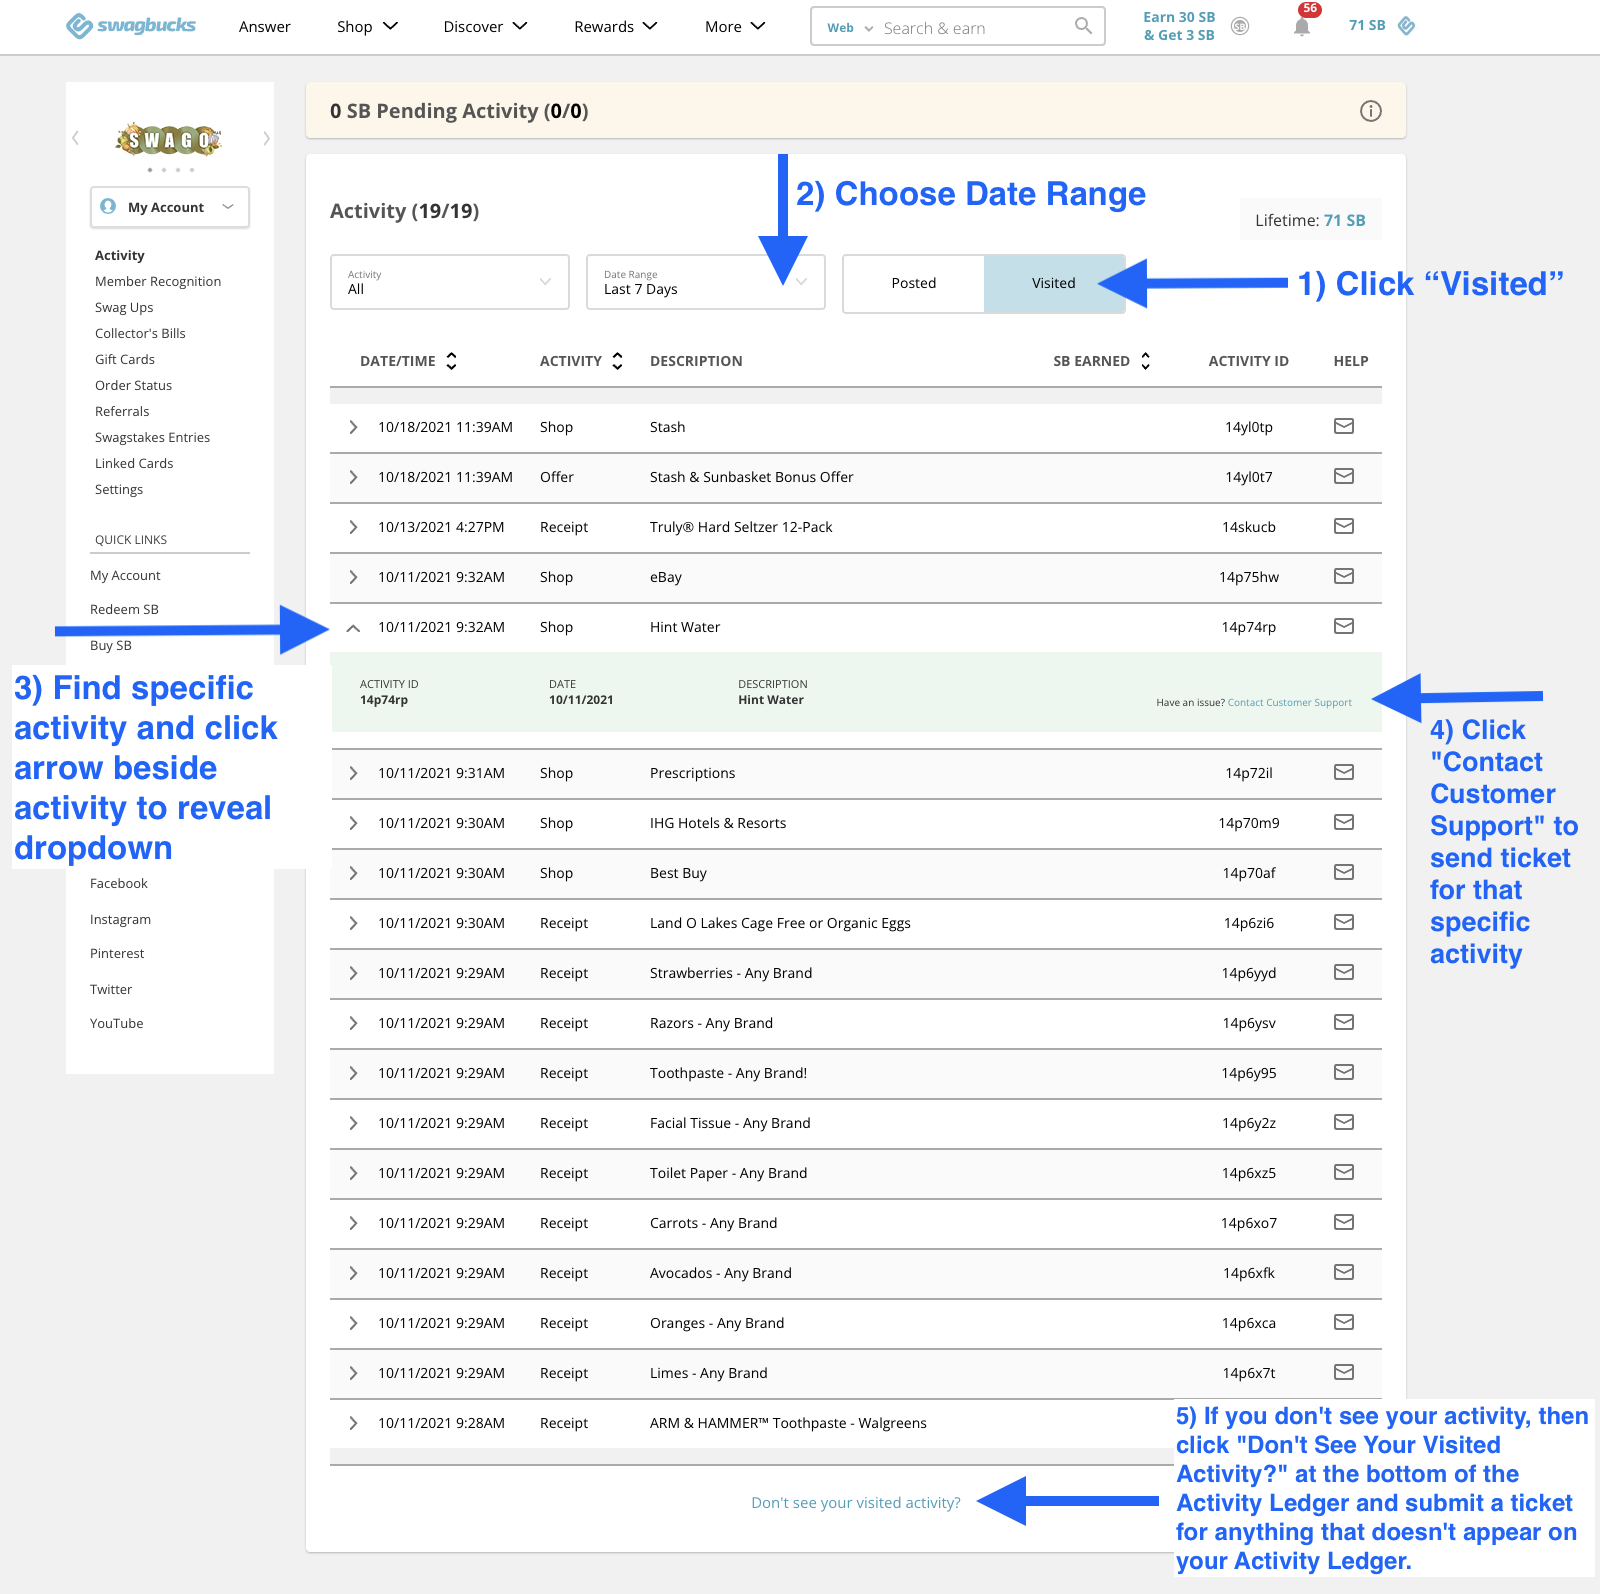
Task: Click Contact Customer Support link
Action: point(1289,703)
